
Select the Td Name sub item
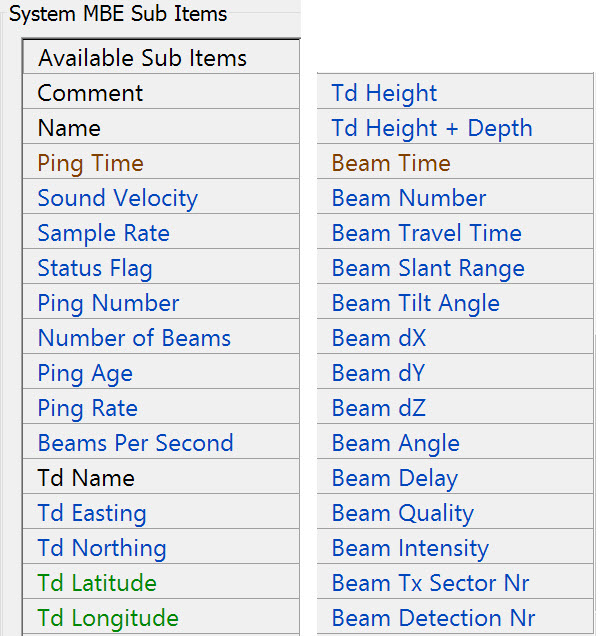click(86, 478)
